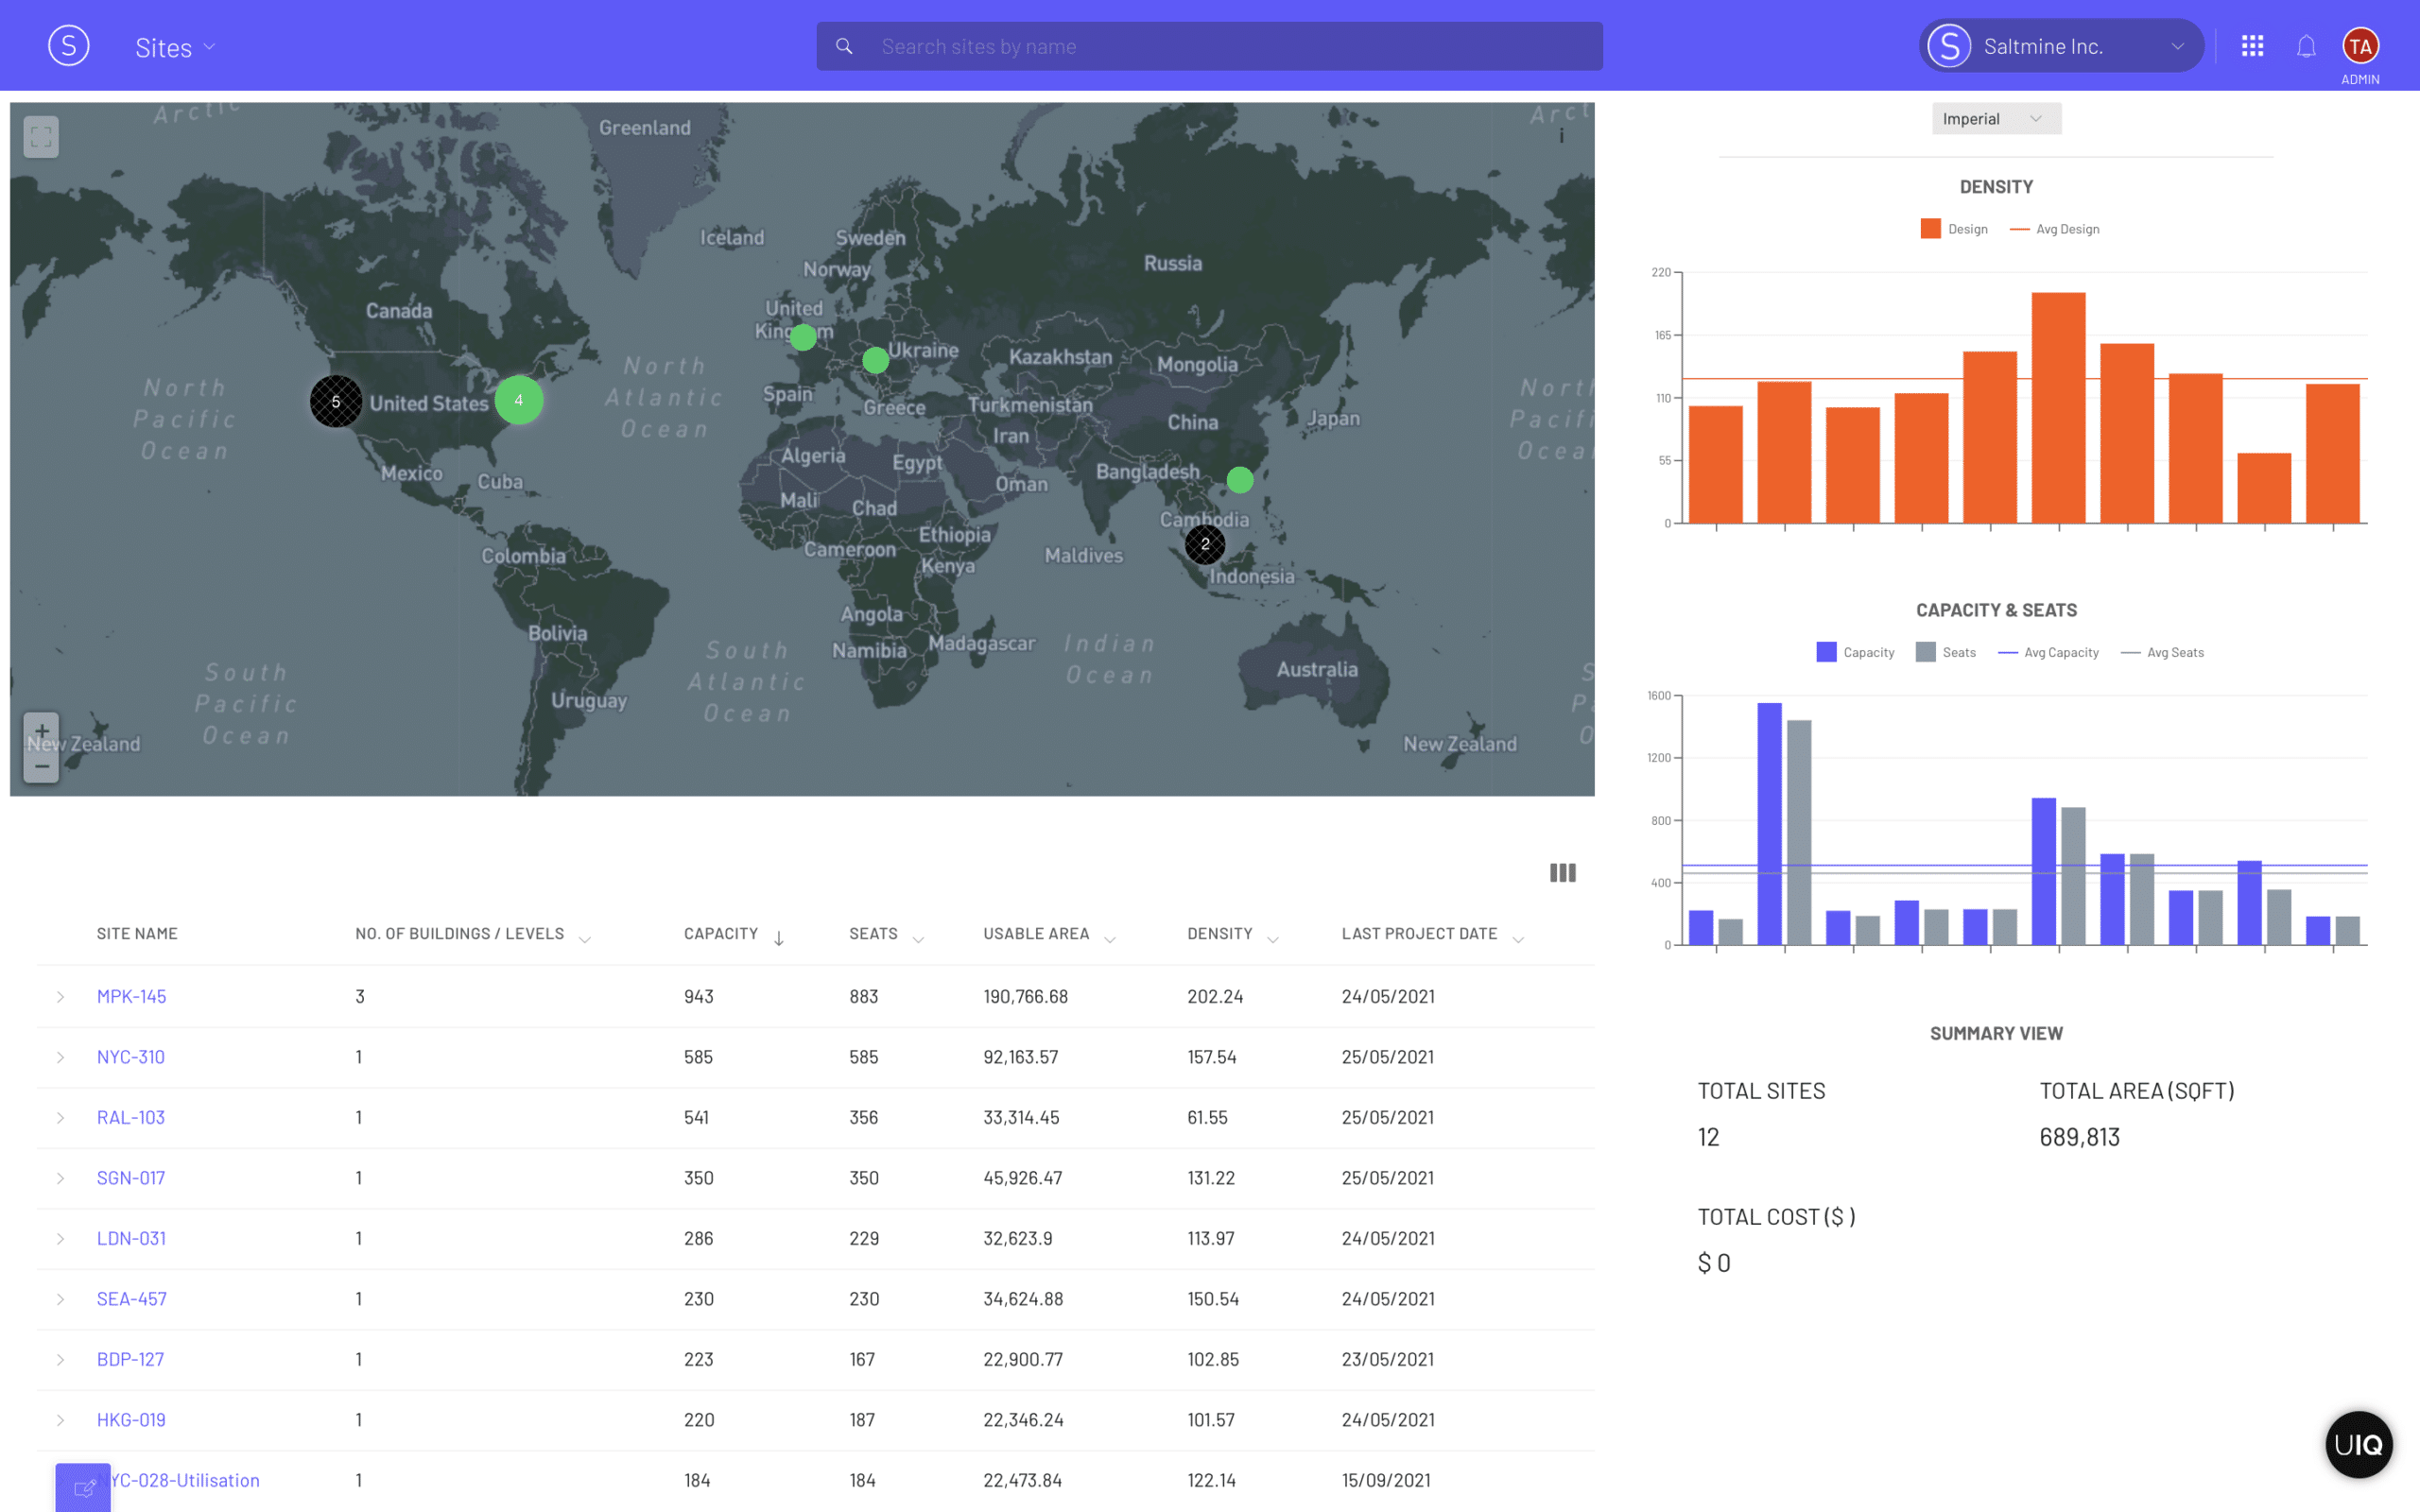Toggle the Avg Seats legend line
Screen dimensions: 2420x1512
[2130, 652]
